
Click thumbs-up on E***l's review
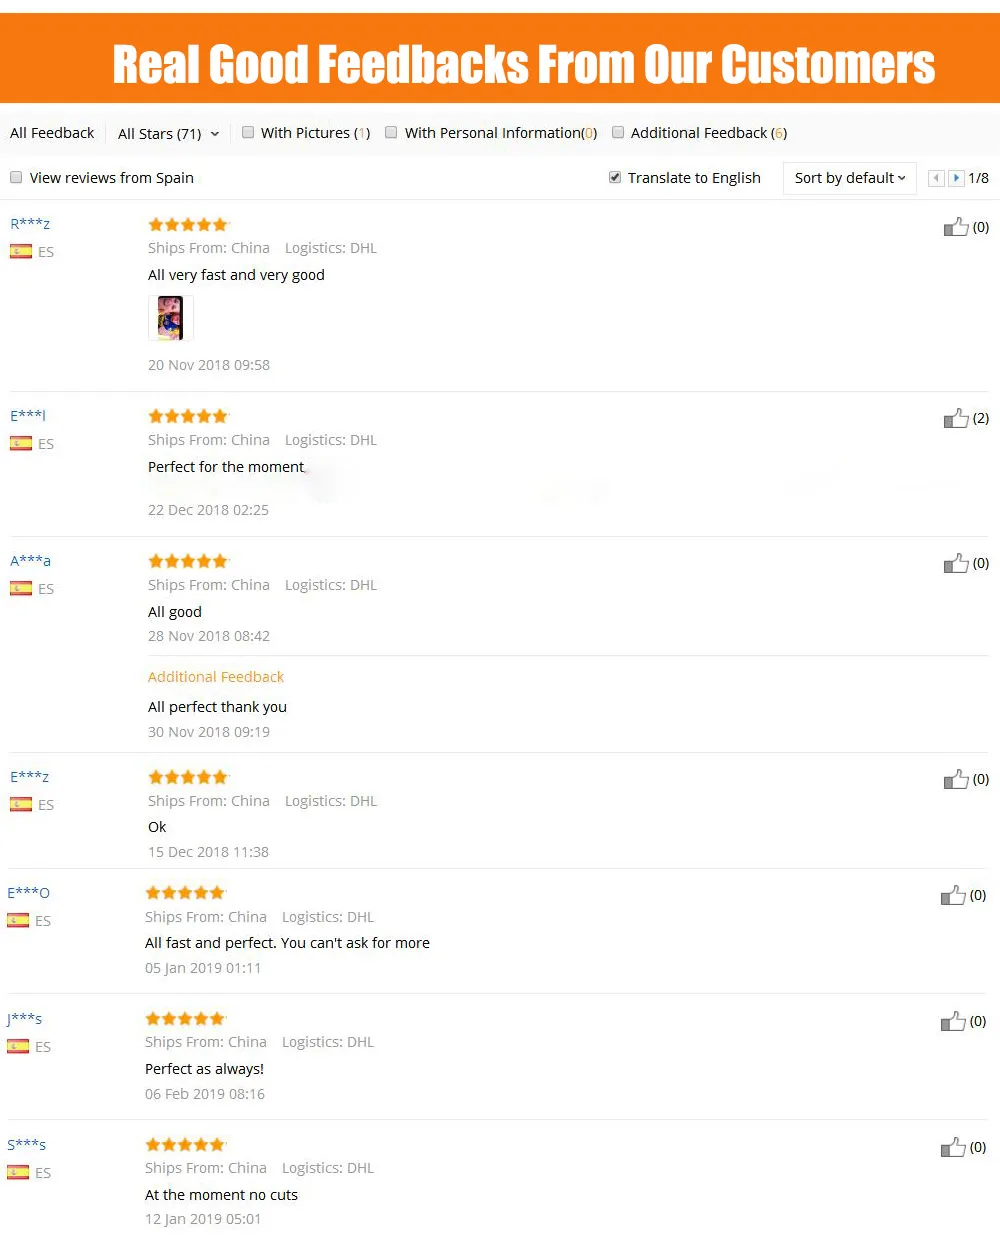pyautogui.click(x=956, y=418)
